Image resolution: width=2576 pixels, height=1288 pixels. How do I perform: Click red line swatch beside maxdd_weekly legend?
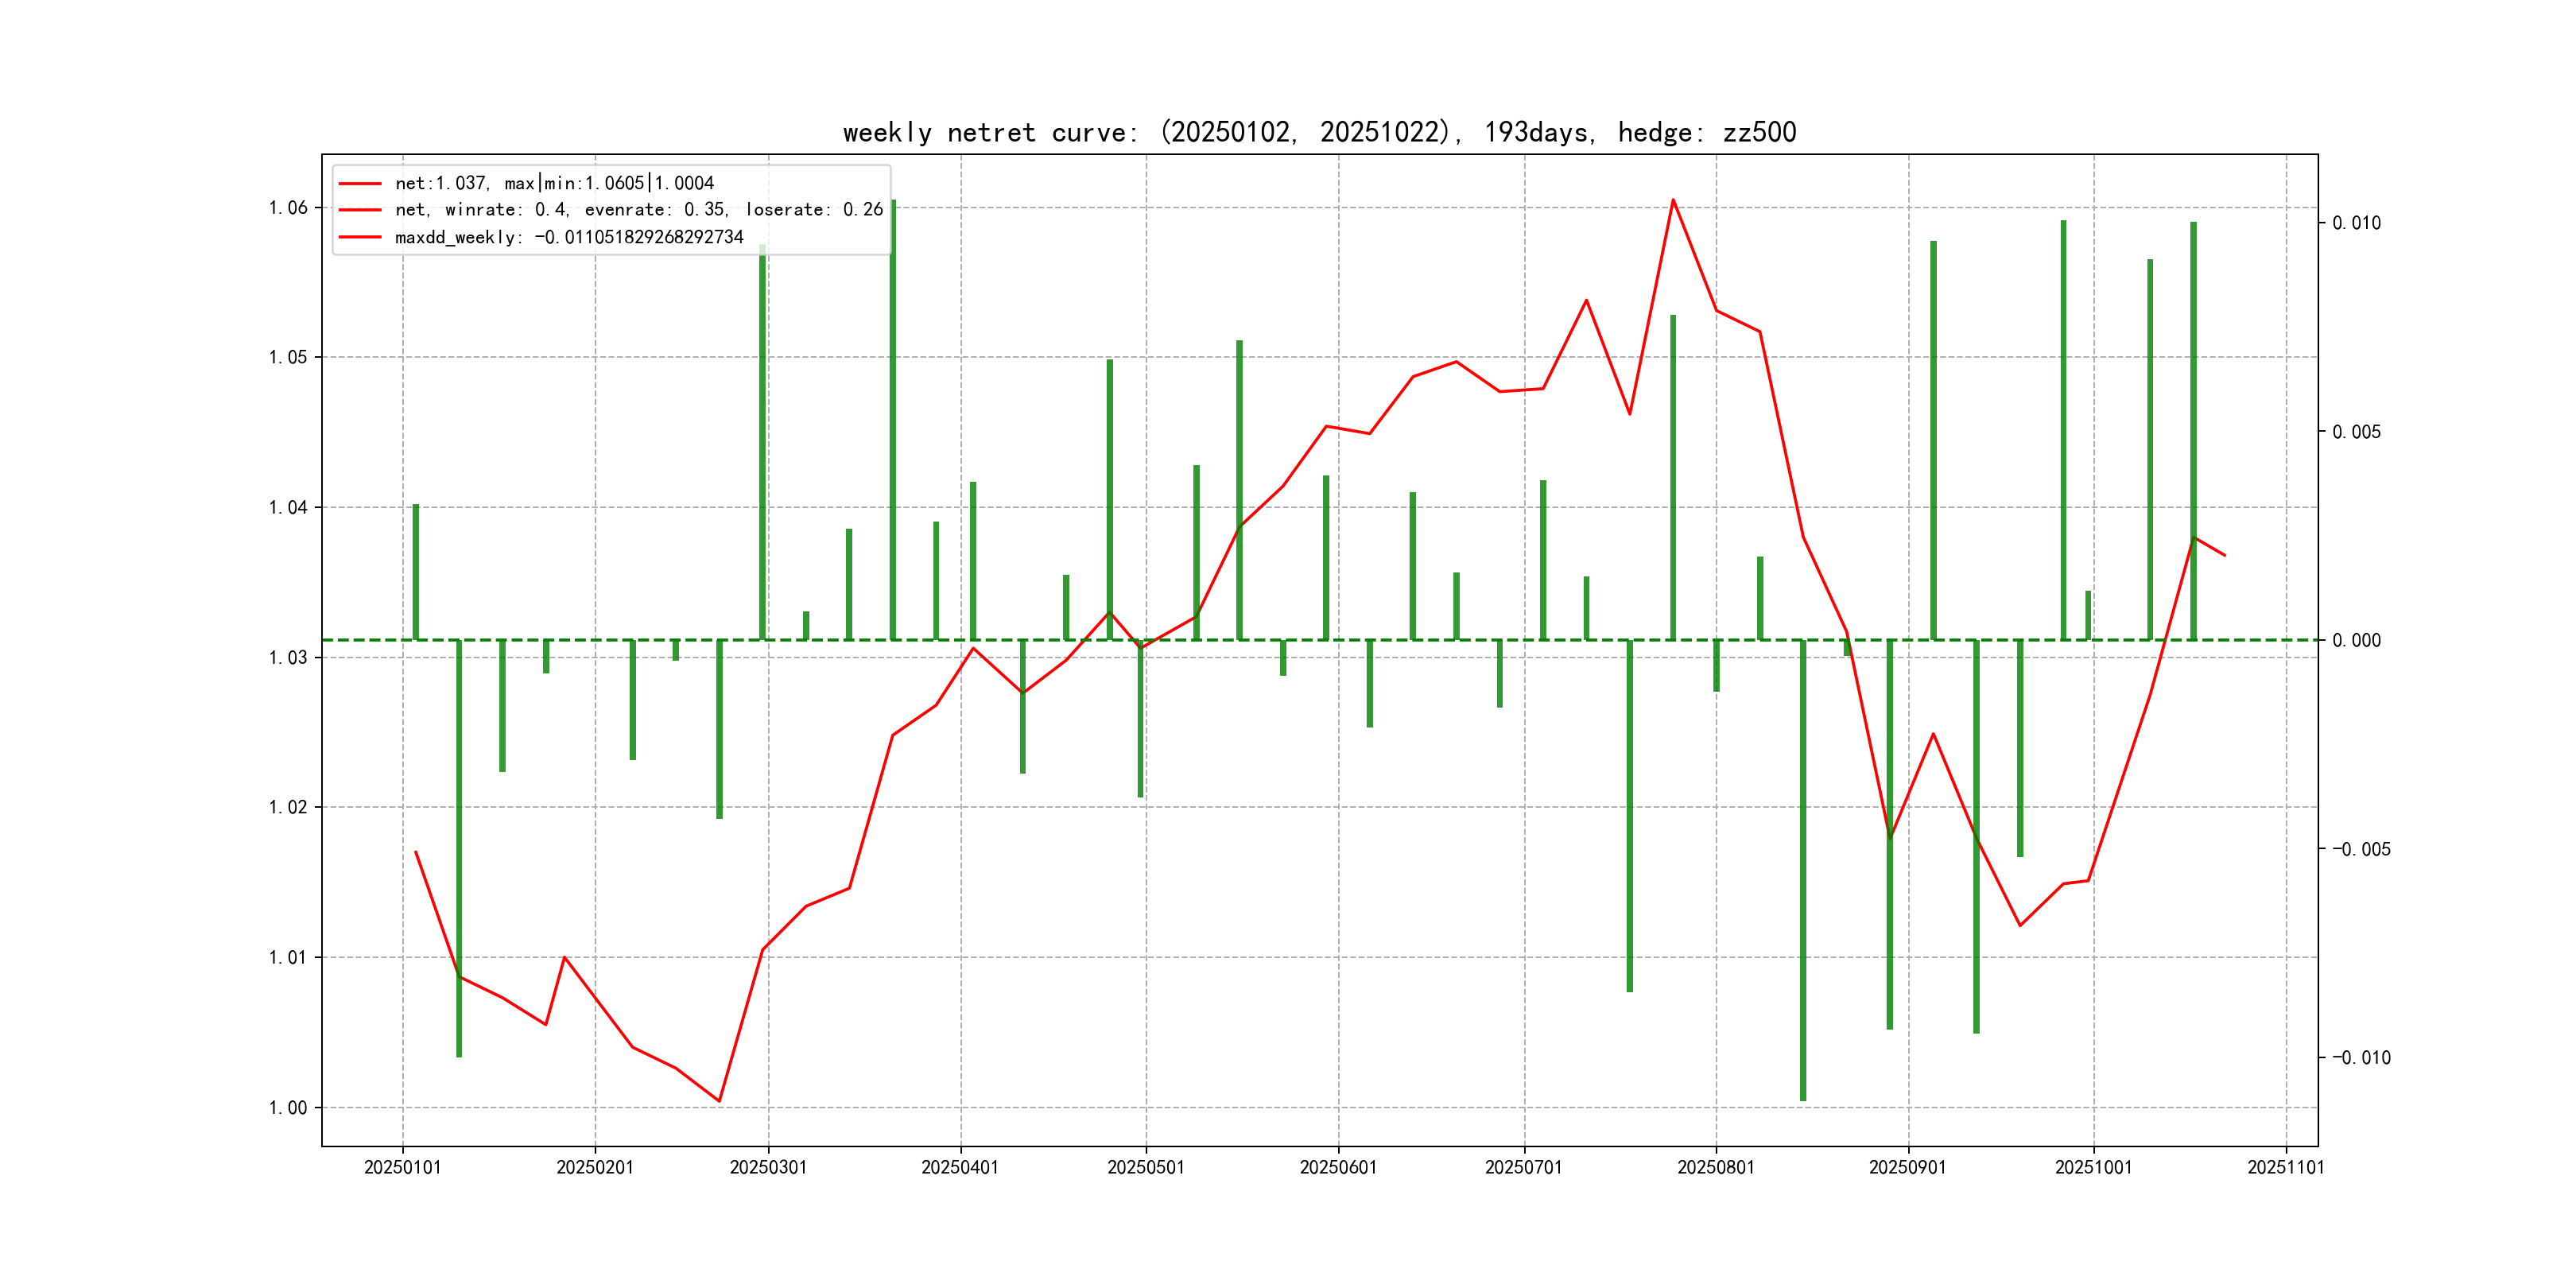360,237
